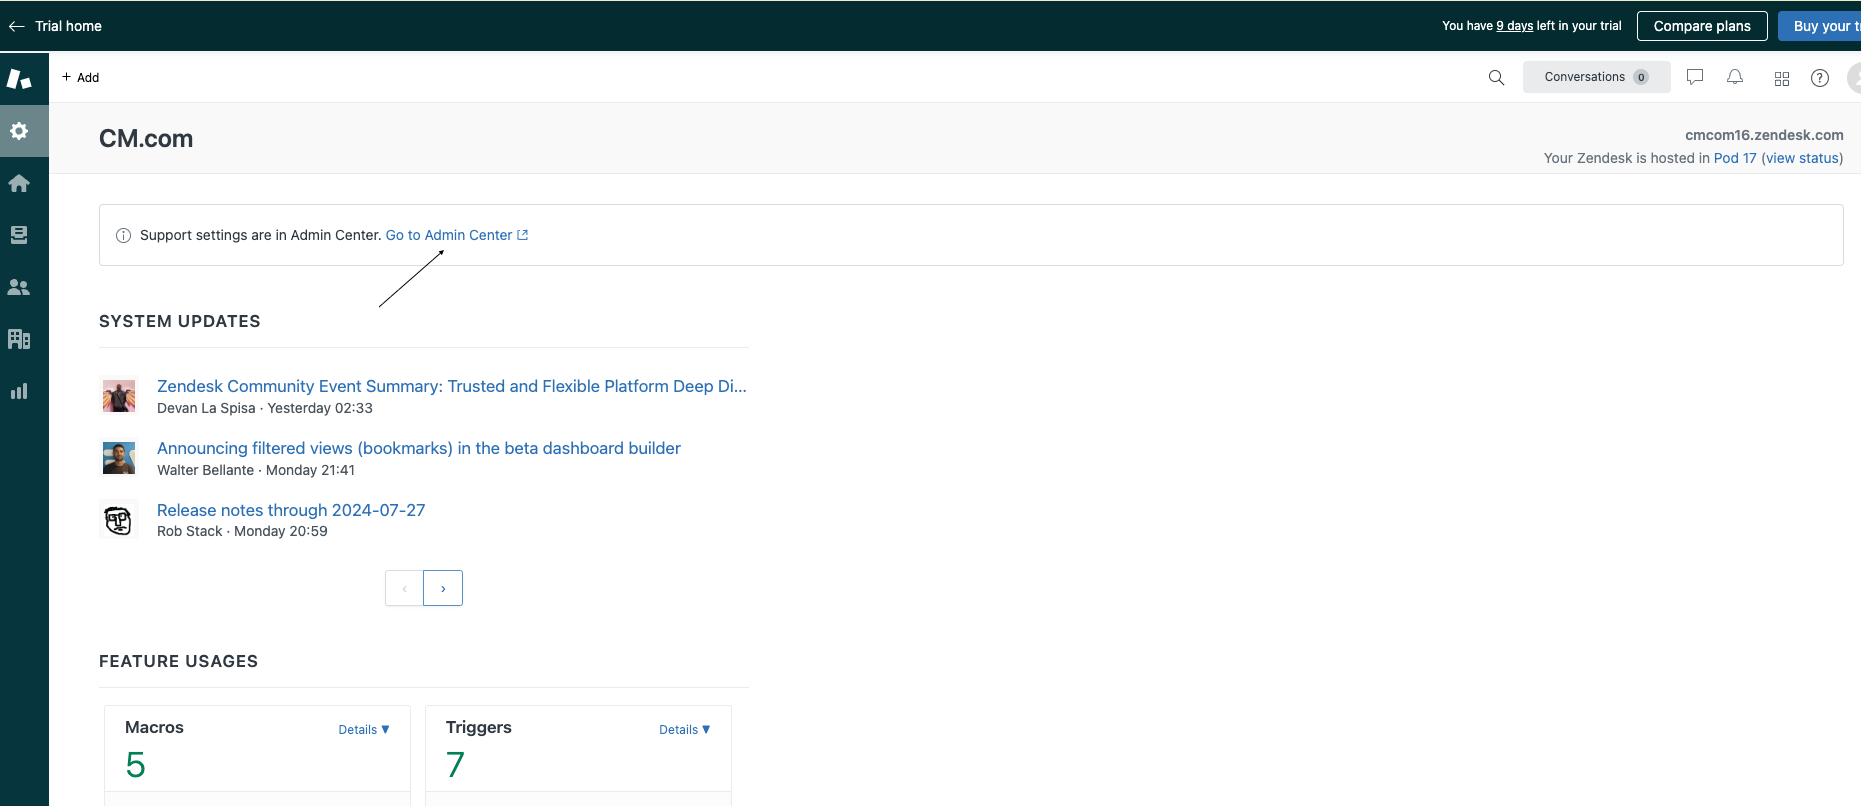Open the notifications bell icon

1735,77
